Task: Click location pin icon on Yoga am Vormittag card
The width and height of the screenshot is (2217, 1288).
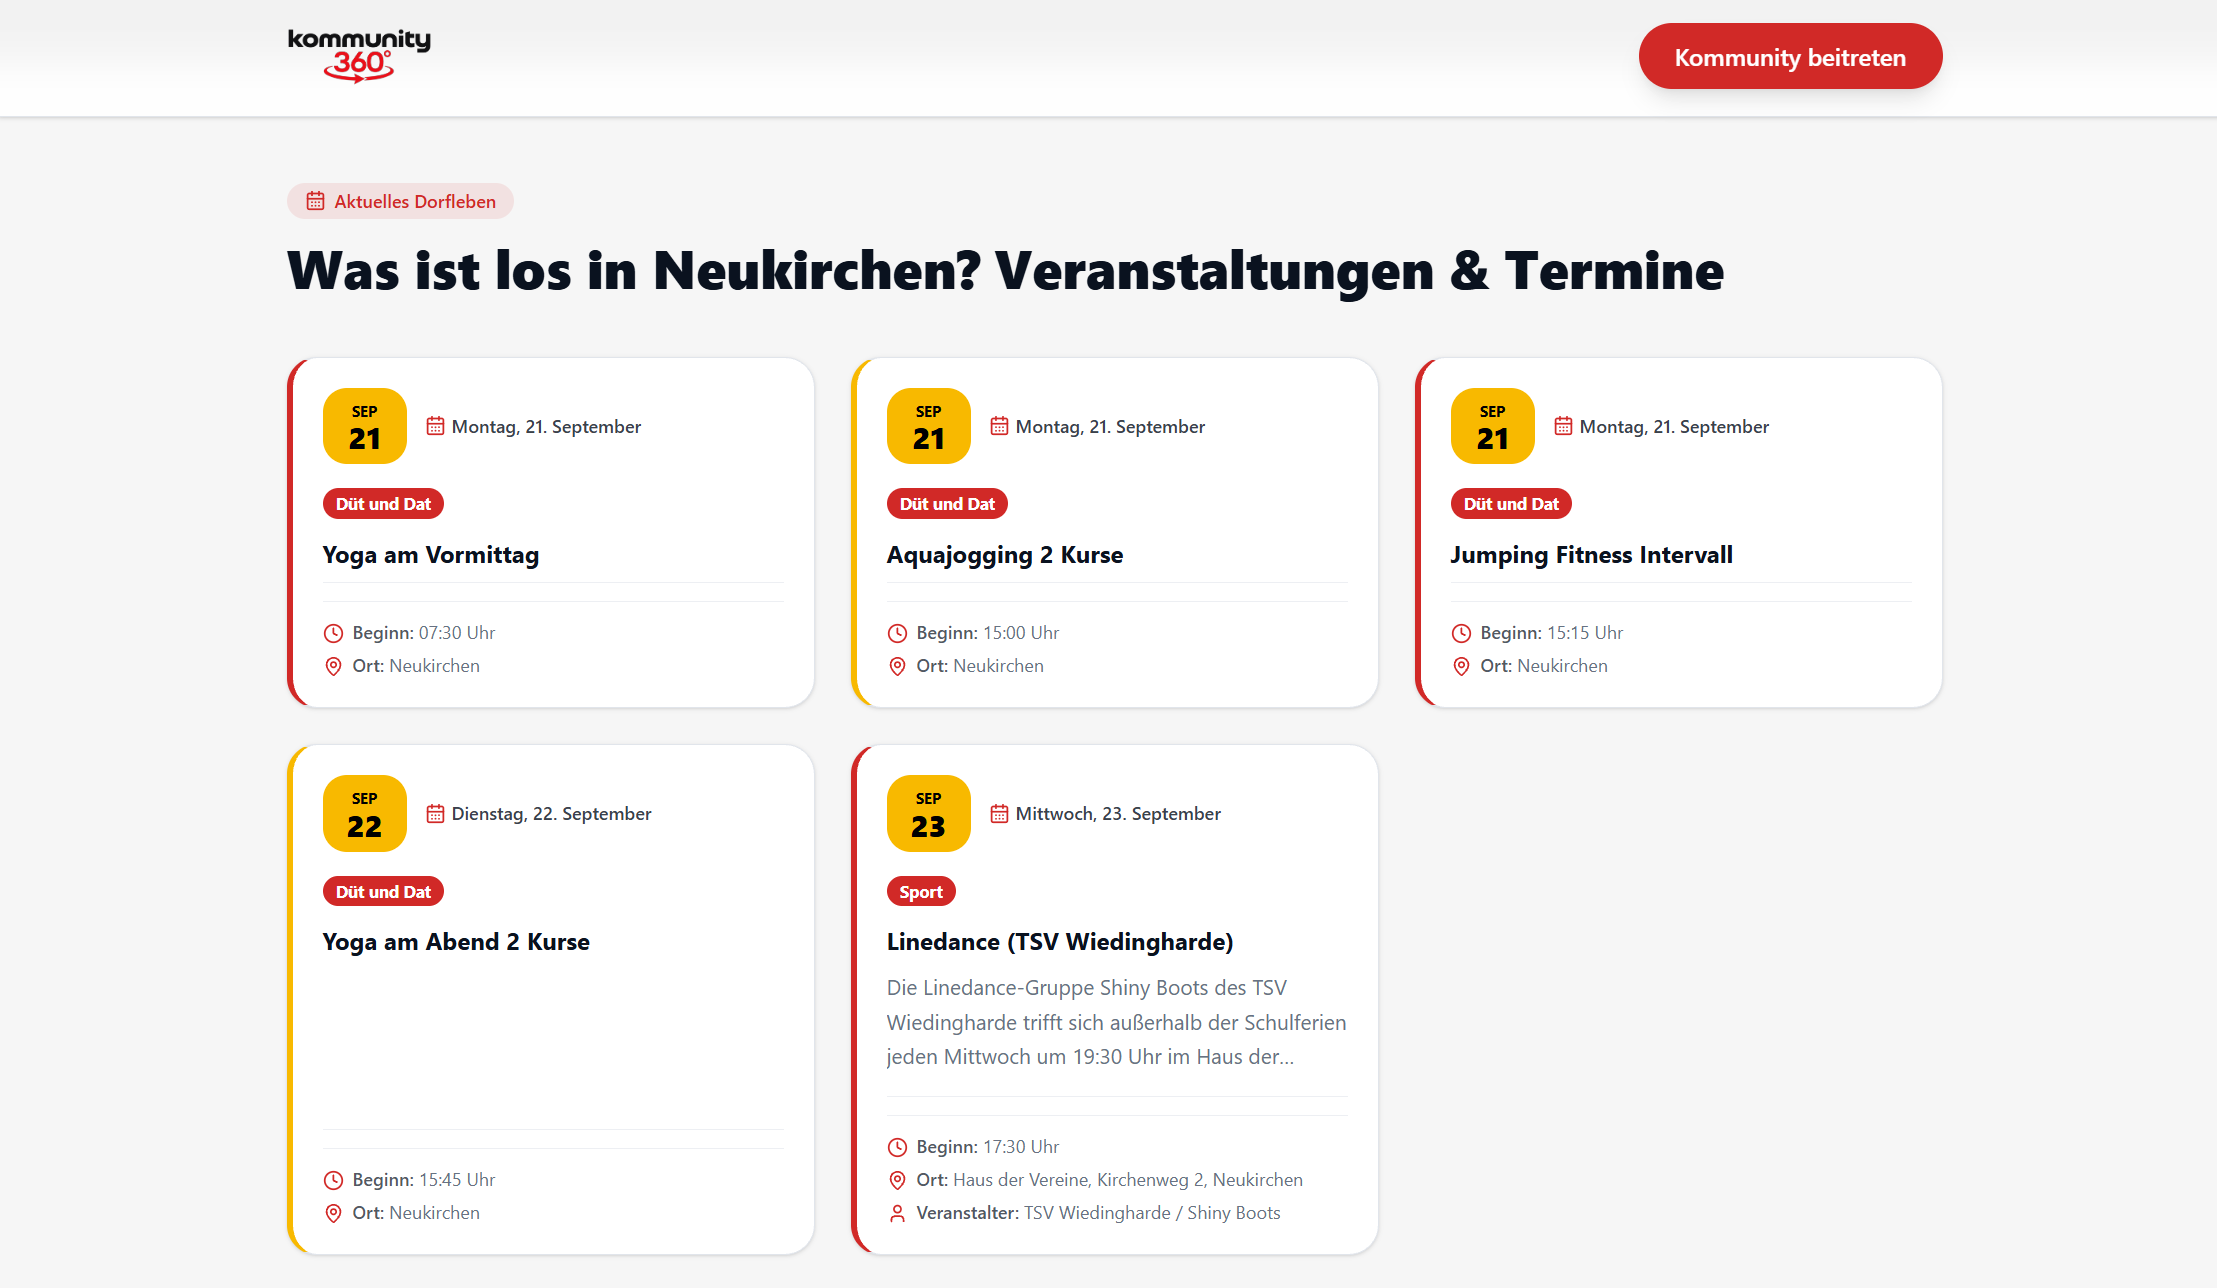Action: [x=334, y=666]
